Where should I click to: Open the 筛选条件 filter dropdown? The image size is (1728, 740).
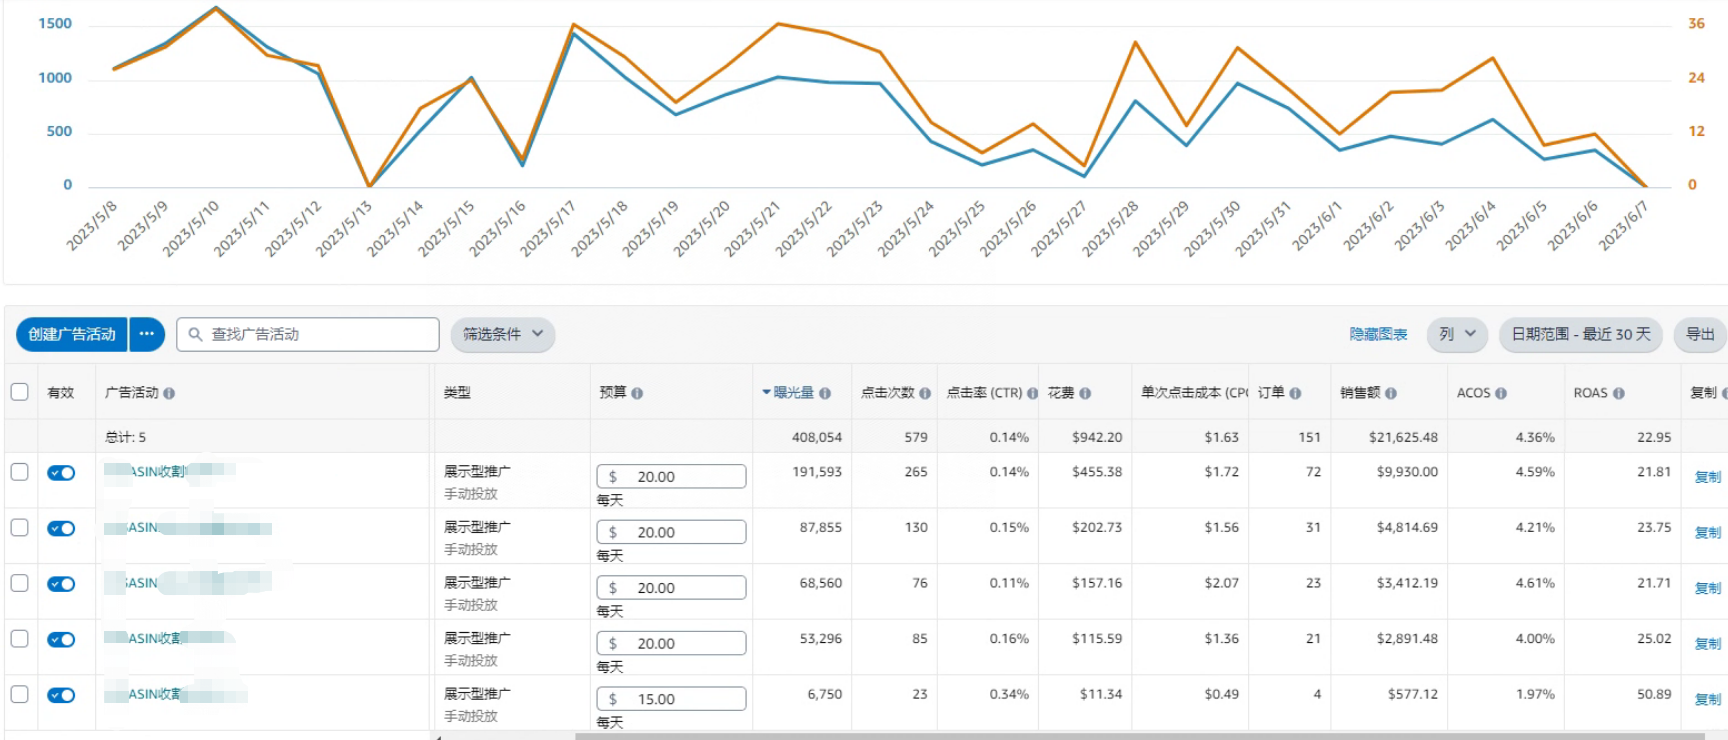(502, 334)
